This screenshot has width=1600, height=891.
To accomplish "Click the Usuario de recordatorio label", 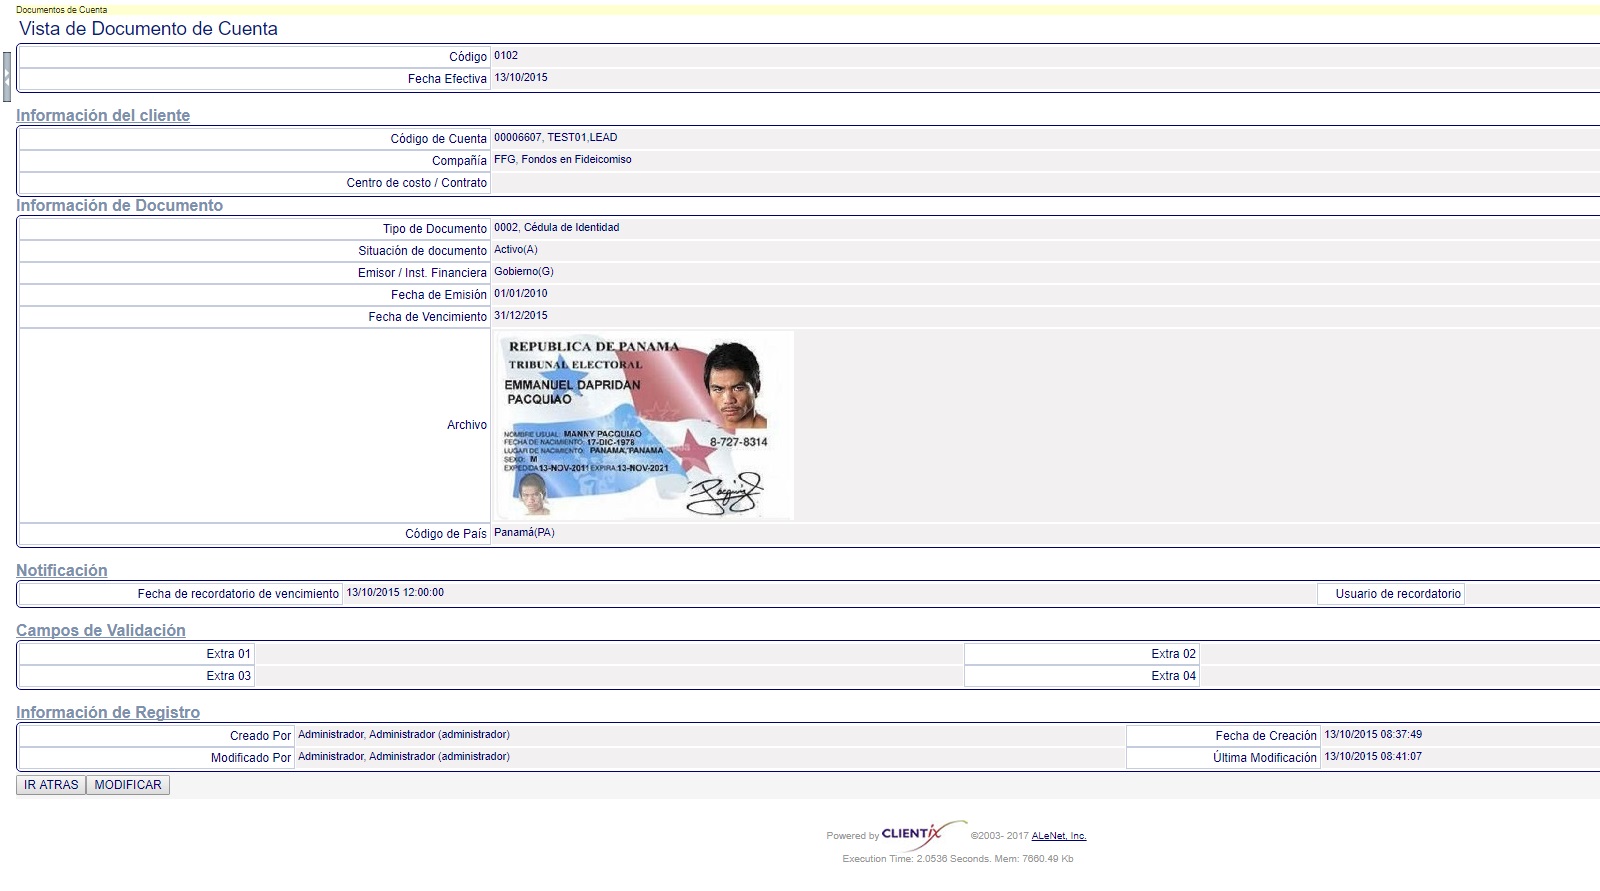I will coord(1397,594).
